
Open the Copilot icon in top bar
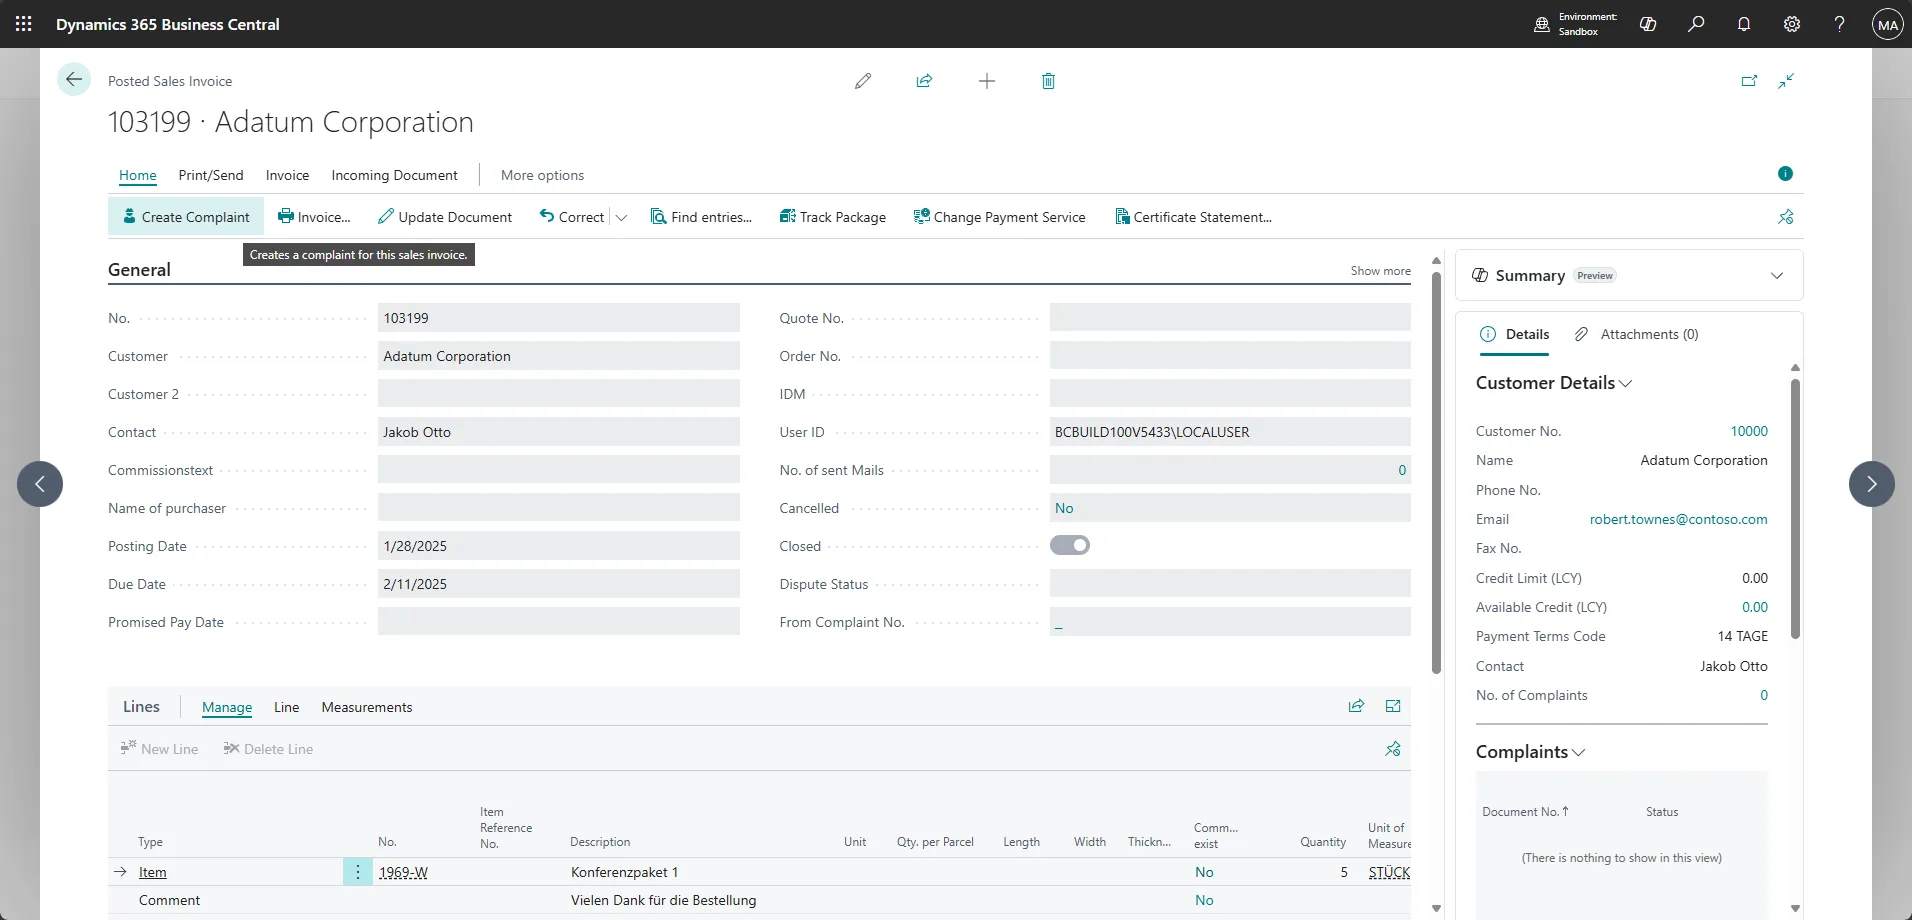click(x=1648, y=24)
